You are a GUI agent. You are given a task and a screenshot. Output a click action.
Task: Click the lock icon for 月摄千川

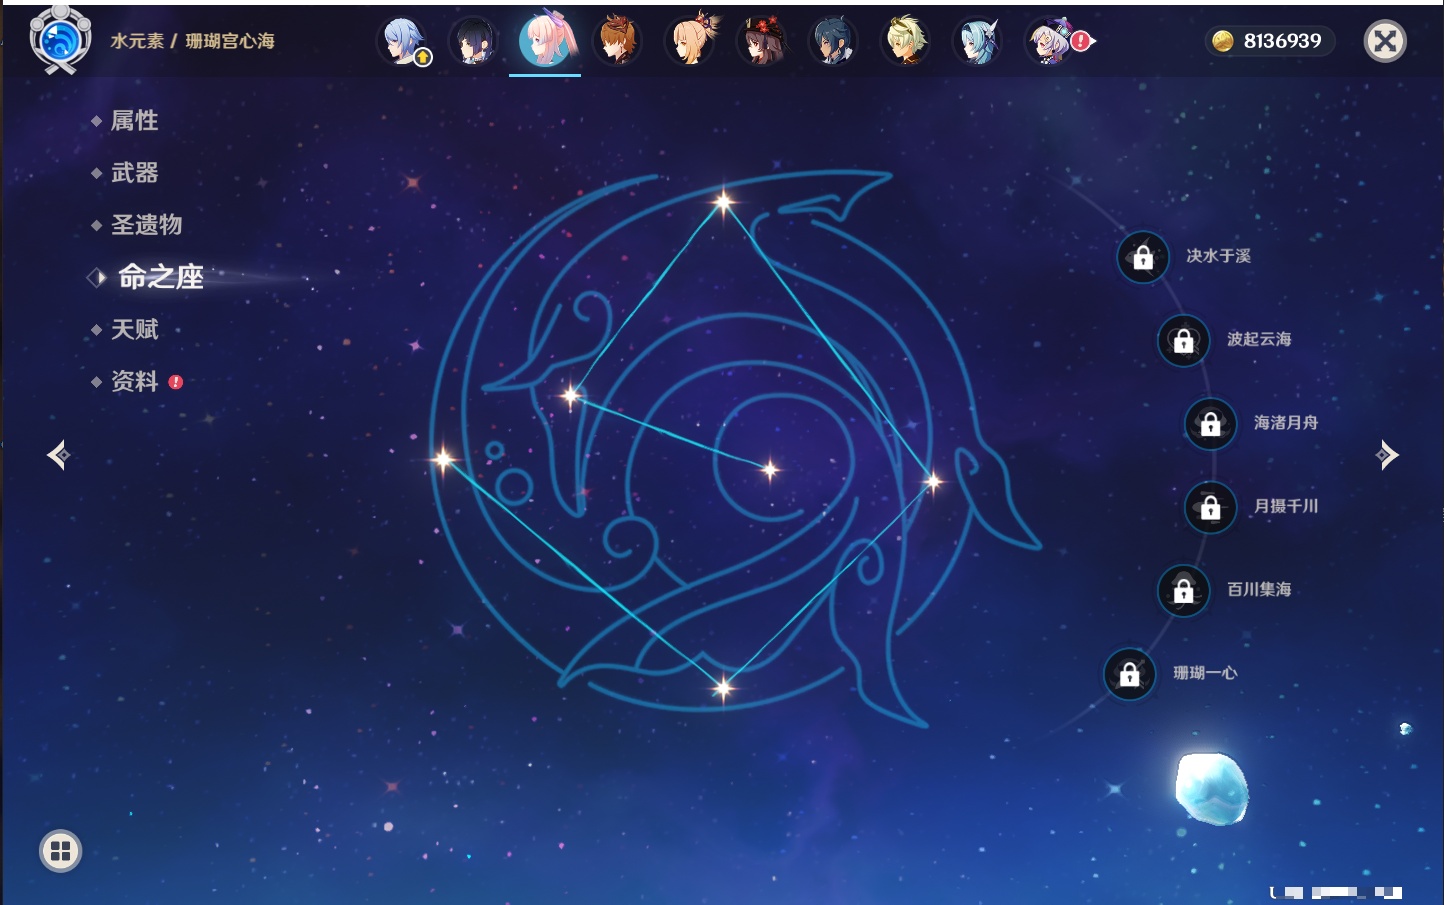pyautogui.click(x=1210, y=507)
